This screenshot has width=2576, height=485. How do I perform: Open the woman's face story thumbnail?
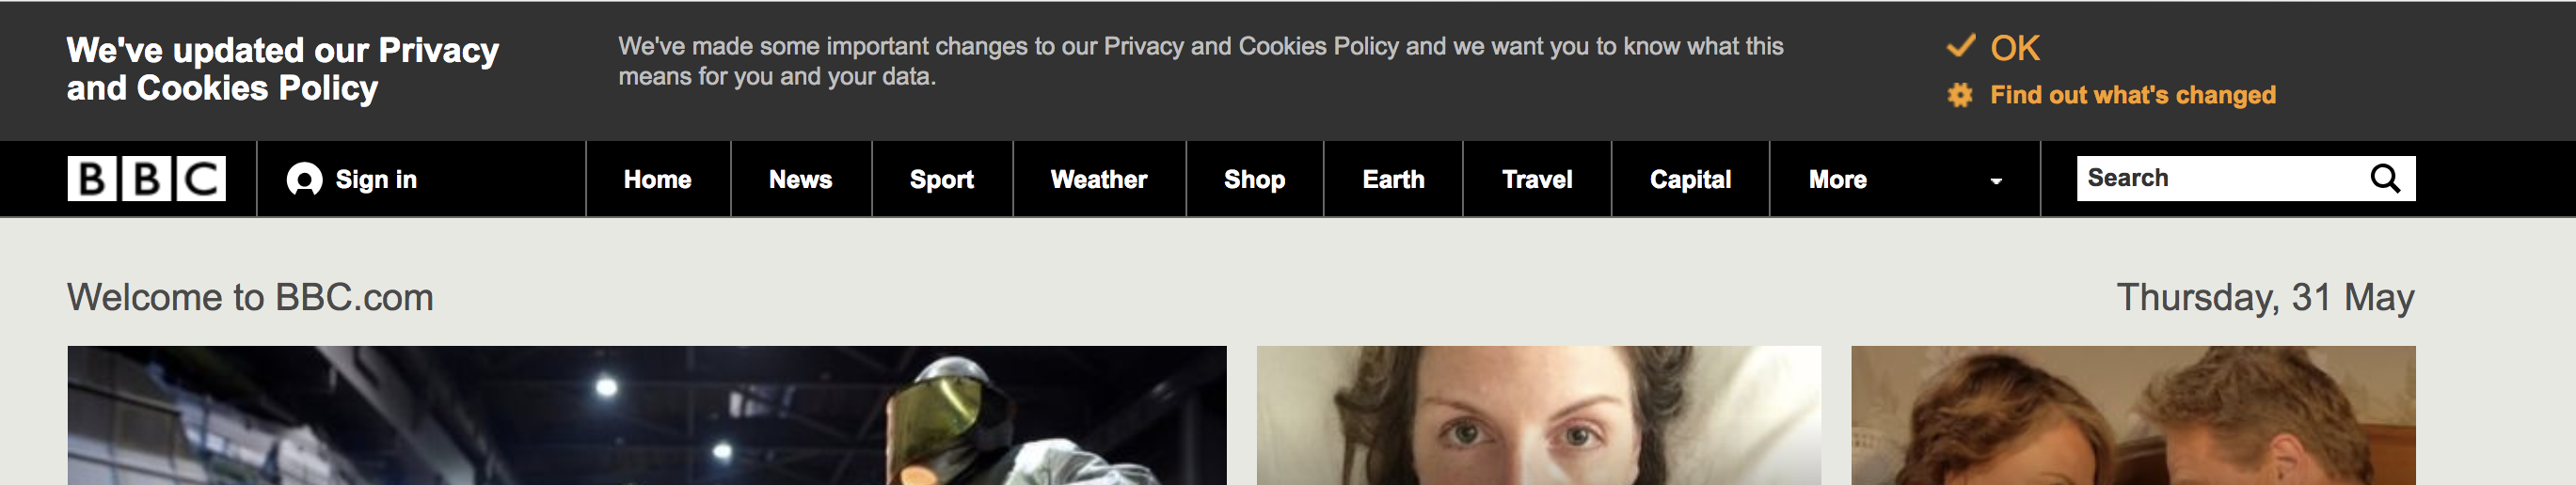click(x=1538, y=416)
